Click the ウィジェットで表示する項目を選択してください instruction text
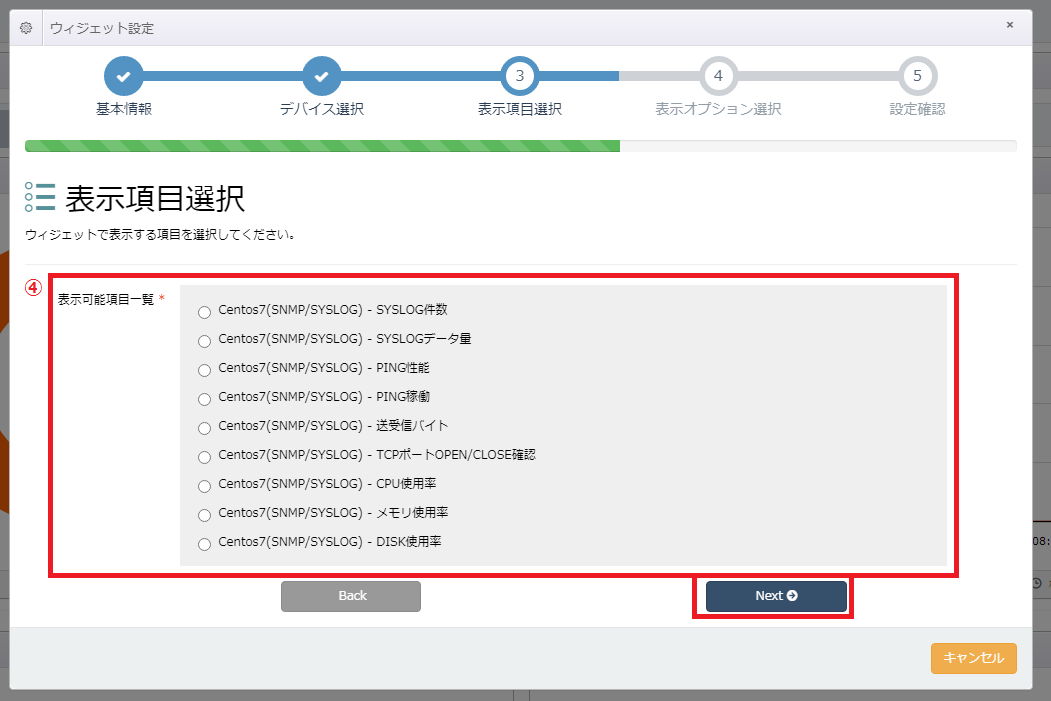This screenshot has width=1051, height=701. (161, 235)
